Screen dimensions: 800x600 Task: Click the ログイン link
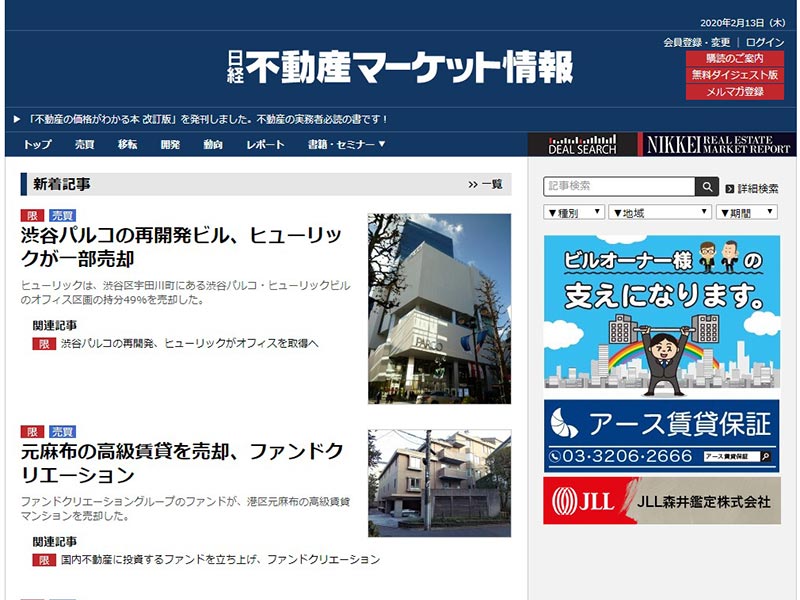click(x=765, y=42)
